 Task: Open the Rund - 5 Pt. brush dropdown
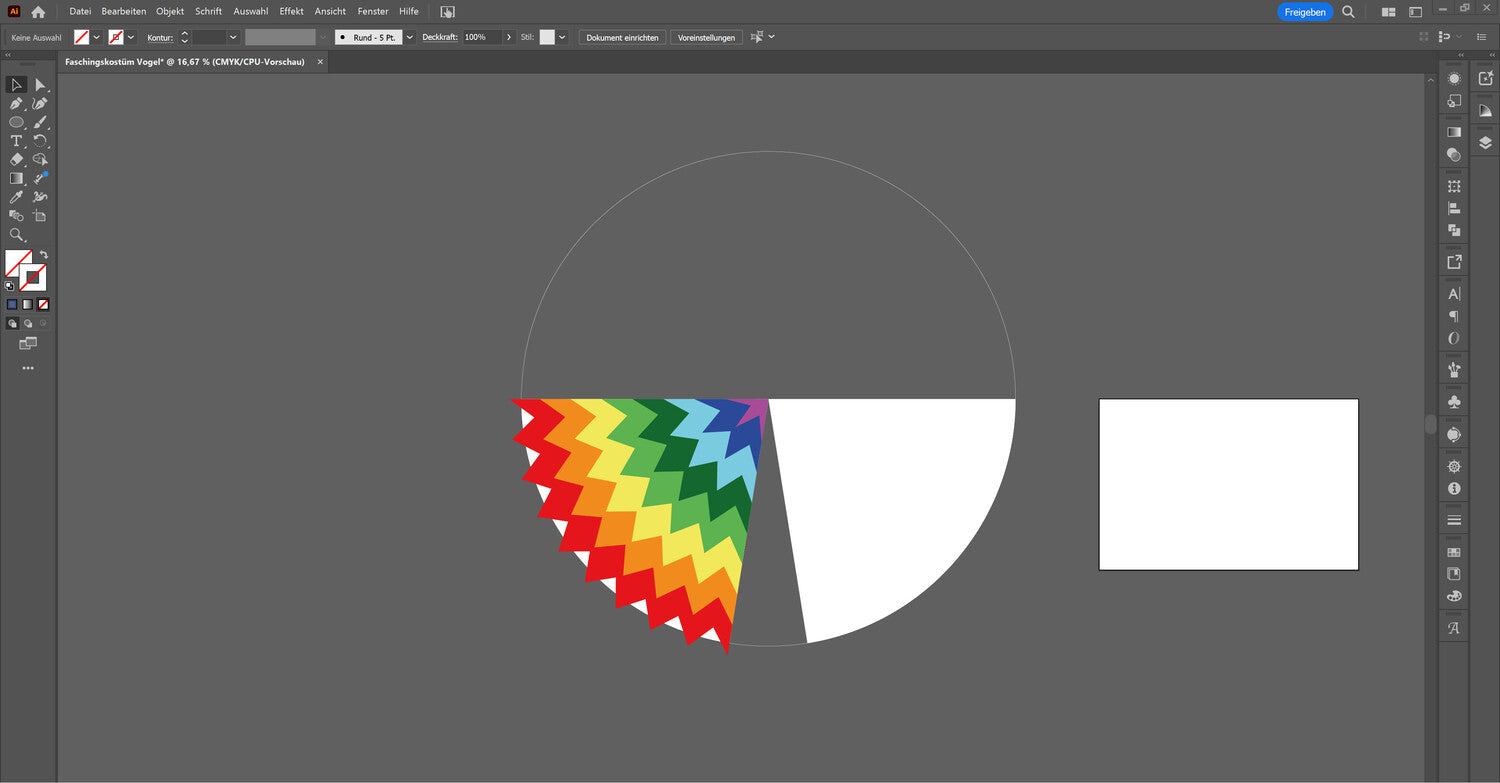pyautogui.click(x=409, y=37)
